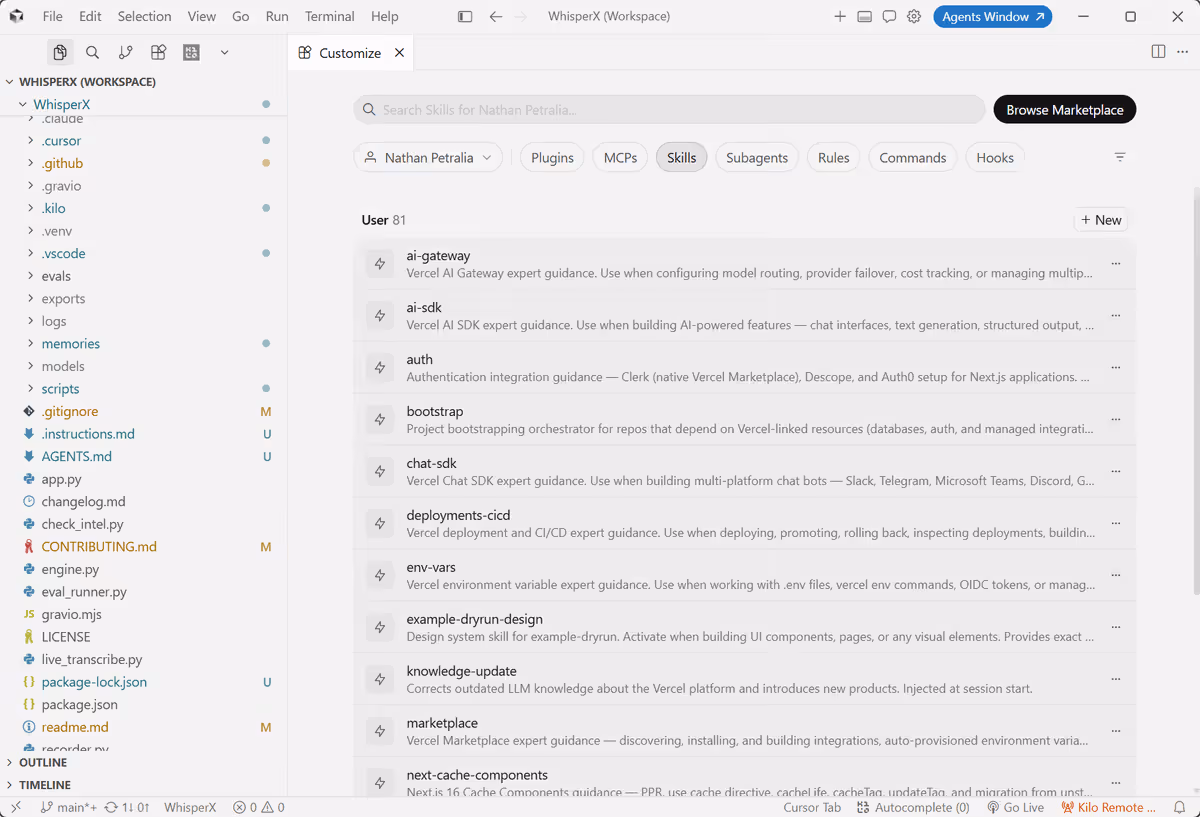The image size is (1200, 817).
Task: Open the Agents Window
Action: 993,16
